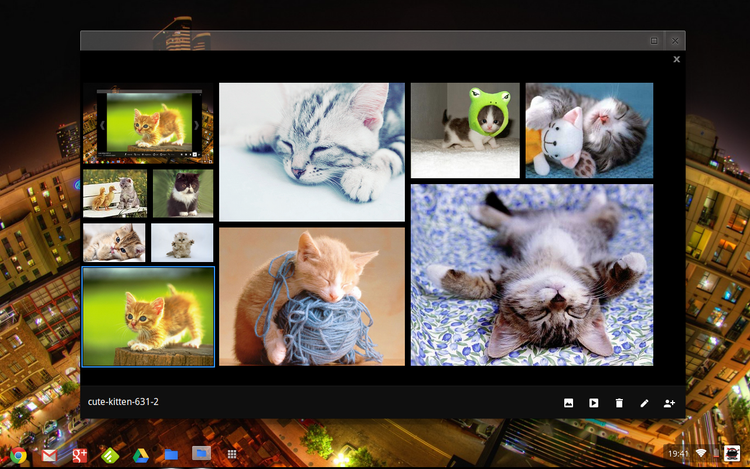Screen dimensions: 750x469
Task: Select the black and white kitten thumbnail
Action: coord(182,193)
